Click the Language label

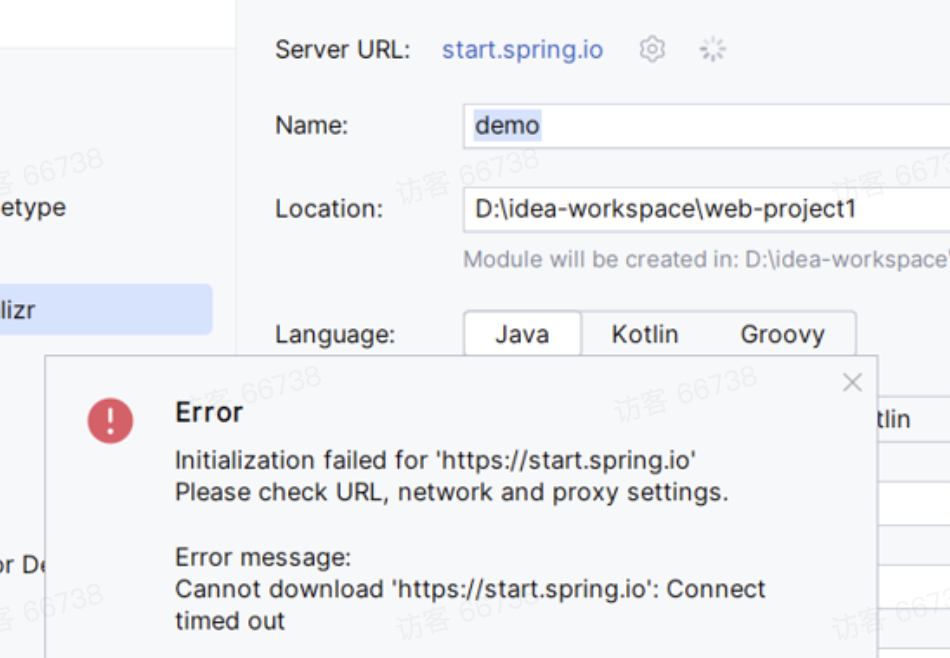335,334
